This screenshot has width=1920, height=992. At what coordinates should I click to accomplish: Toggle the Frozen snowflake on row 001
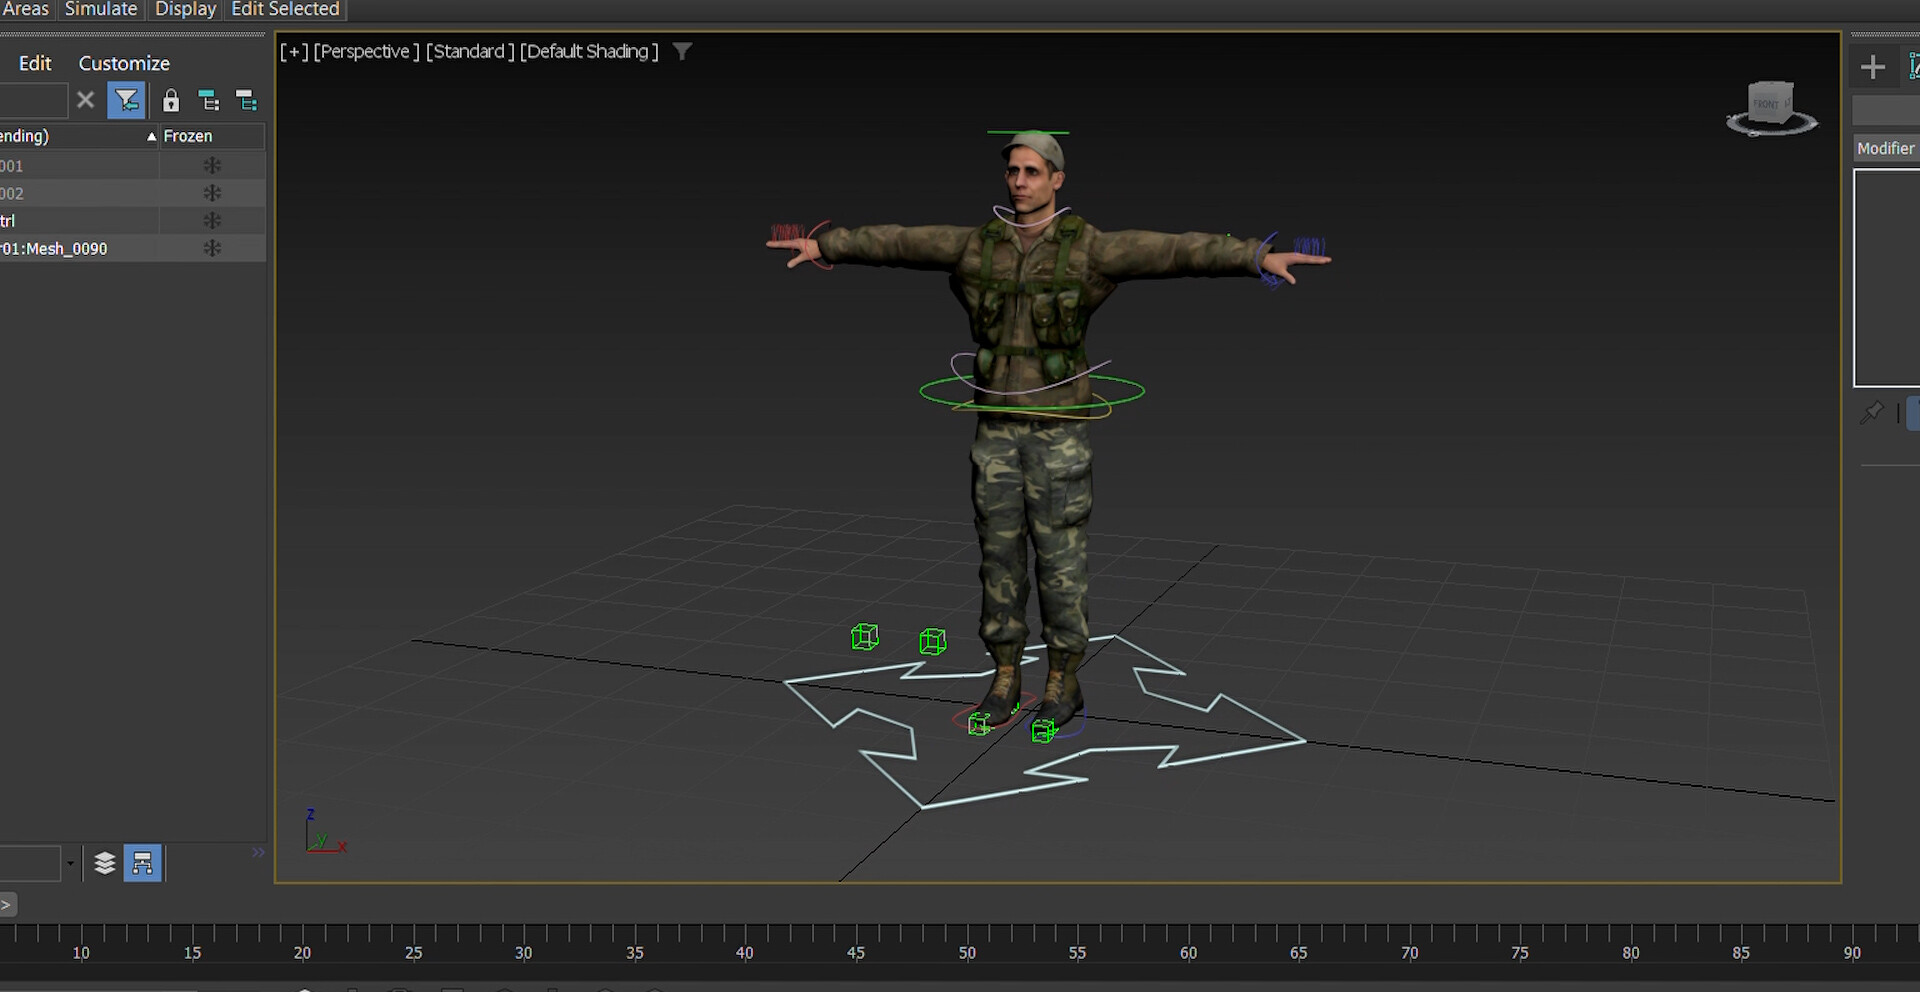coord(212,165)
